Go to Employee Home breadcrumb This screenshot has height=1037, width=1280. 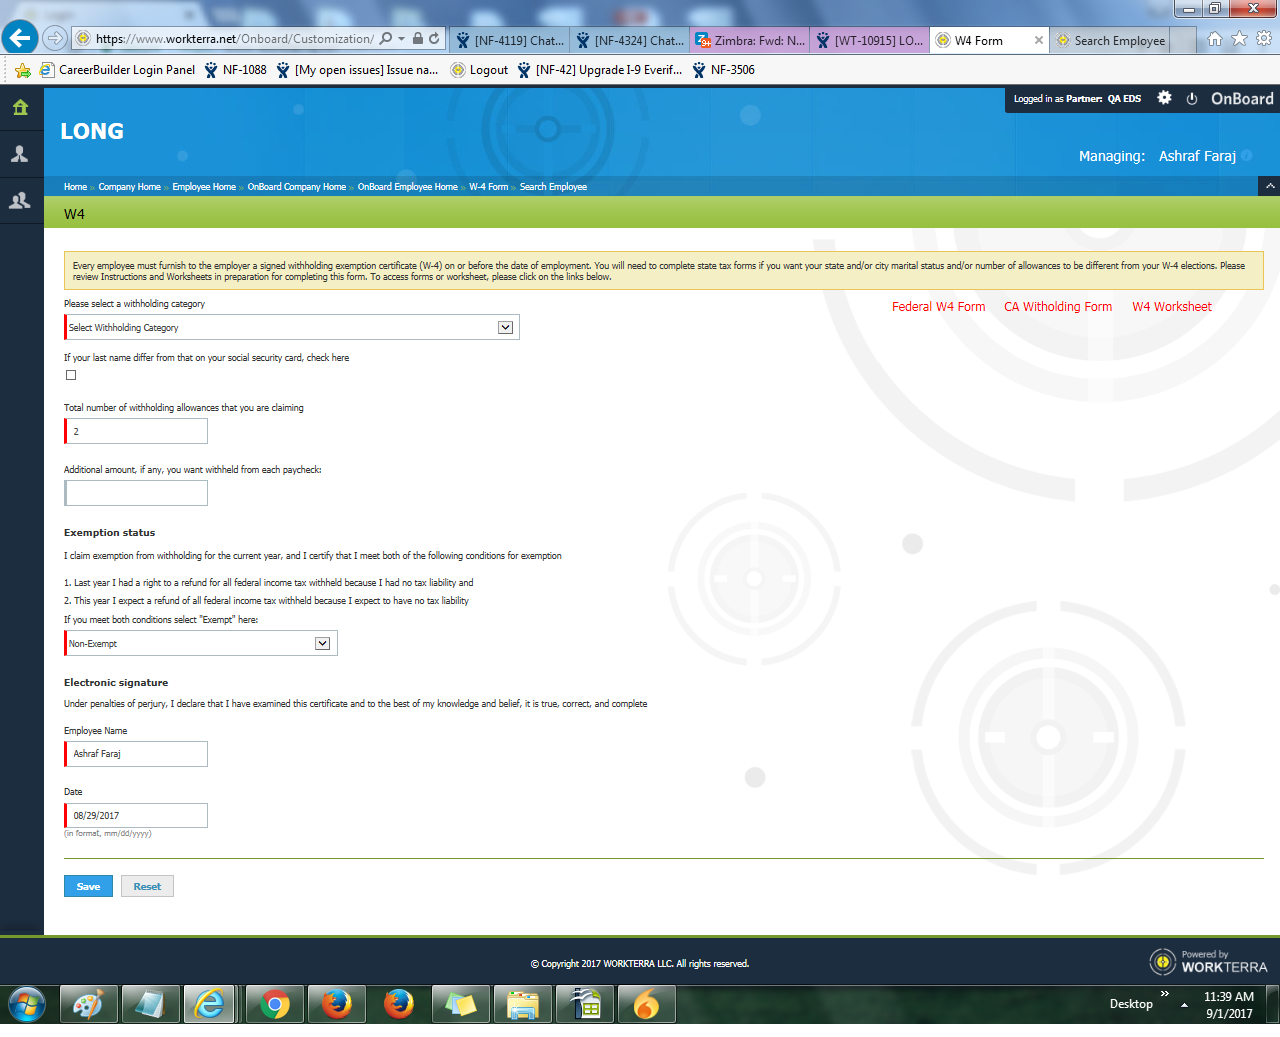pos(204,187)
